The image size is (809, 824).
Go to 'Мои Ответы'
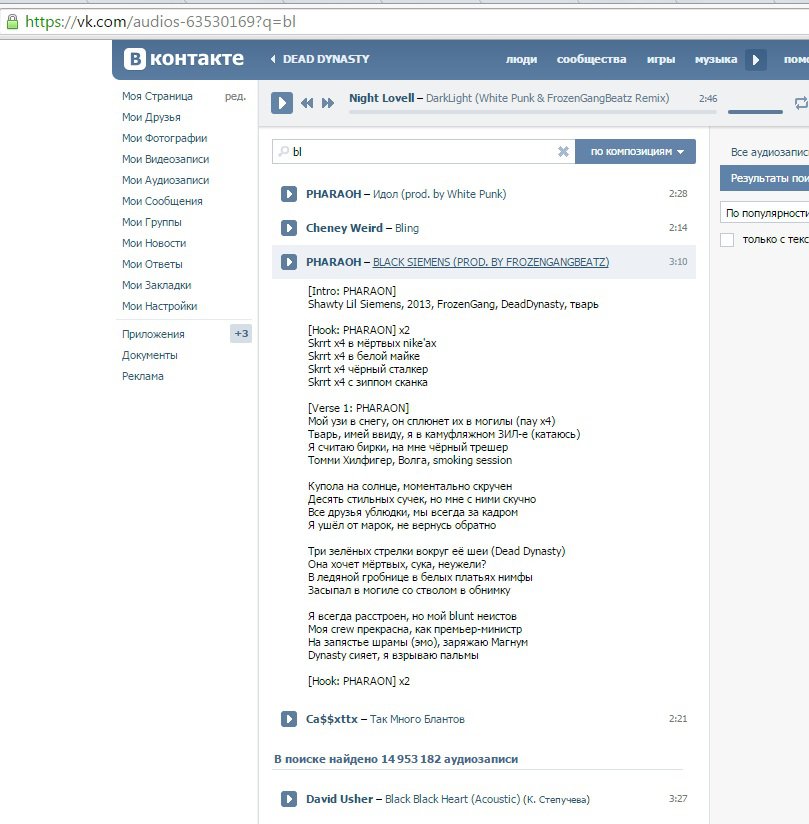tap(152, 264)
